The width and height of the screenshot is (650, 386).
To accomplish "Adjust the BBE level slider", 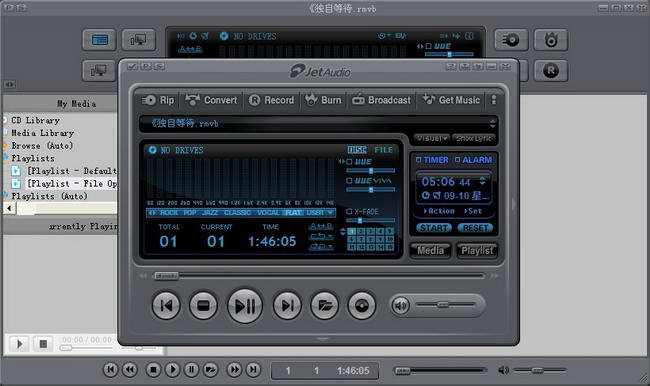I will tap(371, 171).
